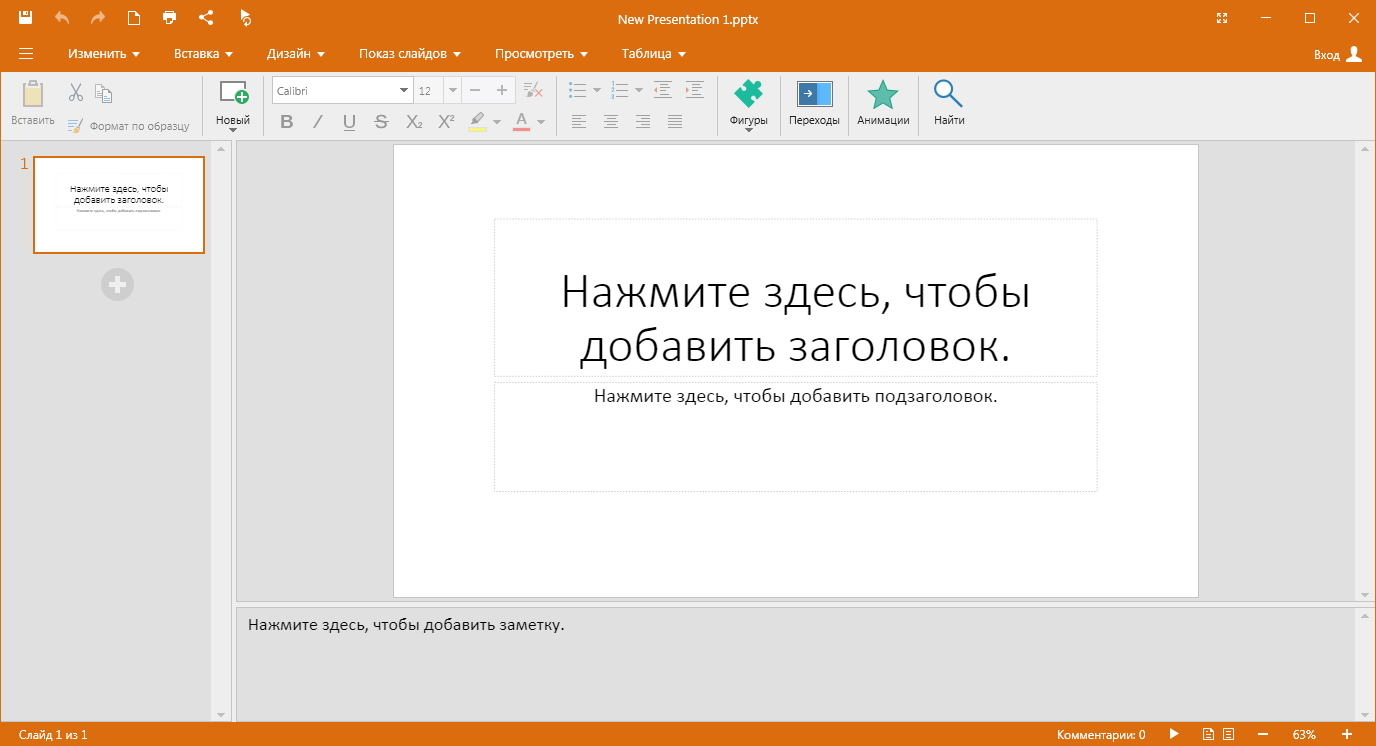Toggle italic text style
The image size is (1376, 746).
(318, 122)
